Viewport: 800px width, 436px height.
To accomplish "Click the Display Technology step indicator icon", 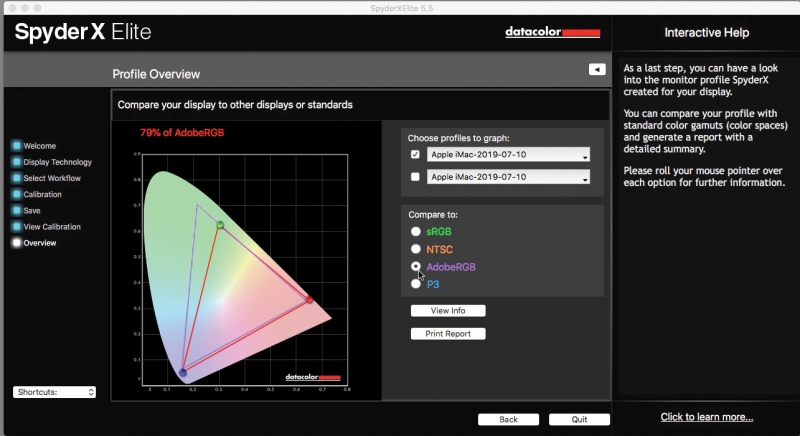I will pyautogui.click(x=16, y=162).
